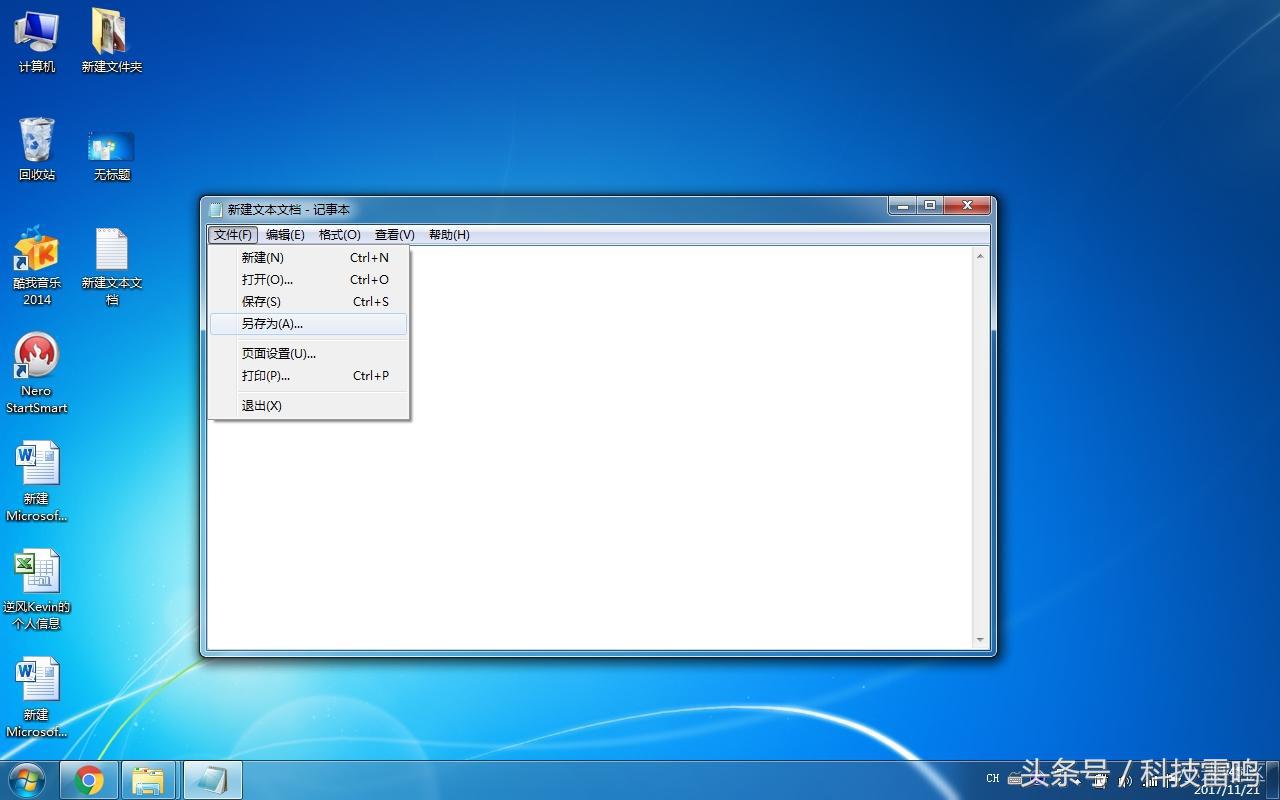The height and width of the screenshot is (800, 1280).
Task: Open the file explorer taskbar icon
Action: tap(148, 780)
